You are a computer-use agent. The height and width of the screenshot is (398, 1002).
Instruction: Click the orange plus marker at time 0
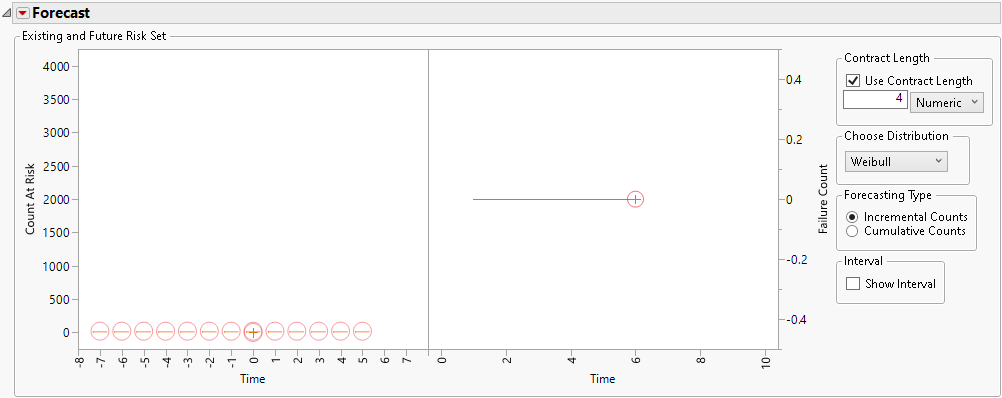click(x=253, y=332)
